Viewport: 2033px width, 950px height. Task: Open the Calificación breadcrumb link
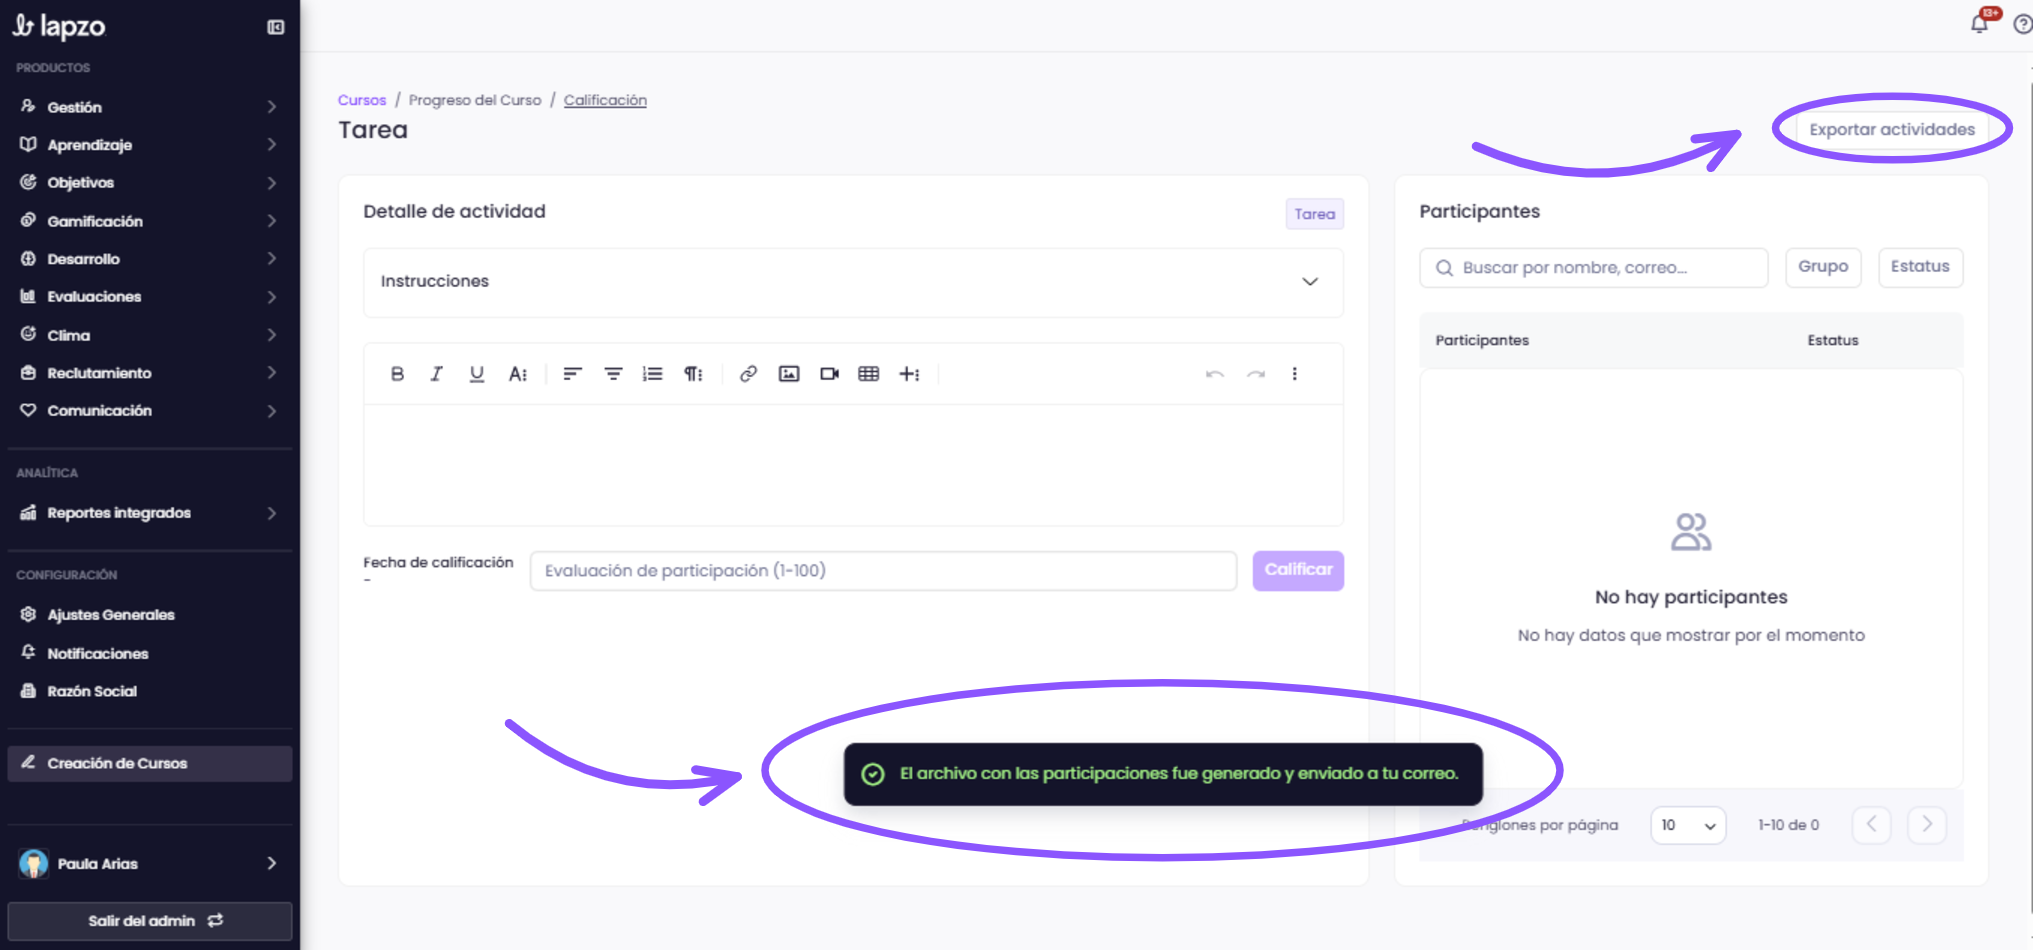tap(605, 100)
